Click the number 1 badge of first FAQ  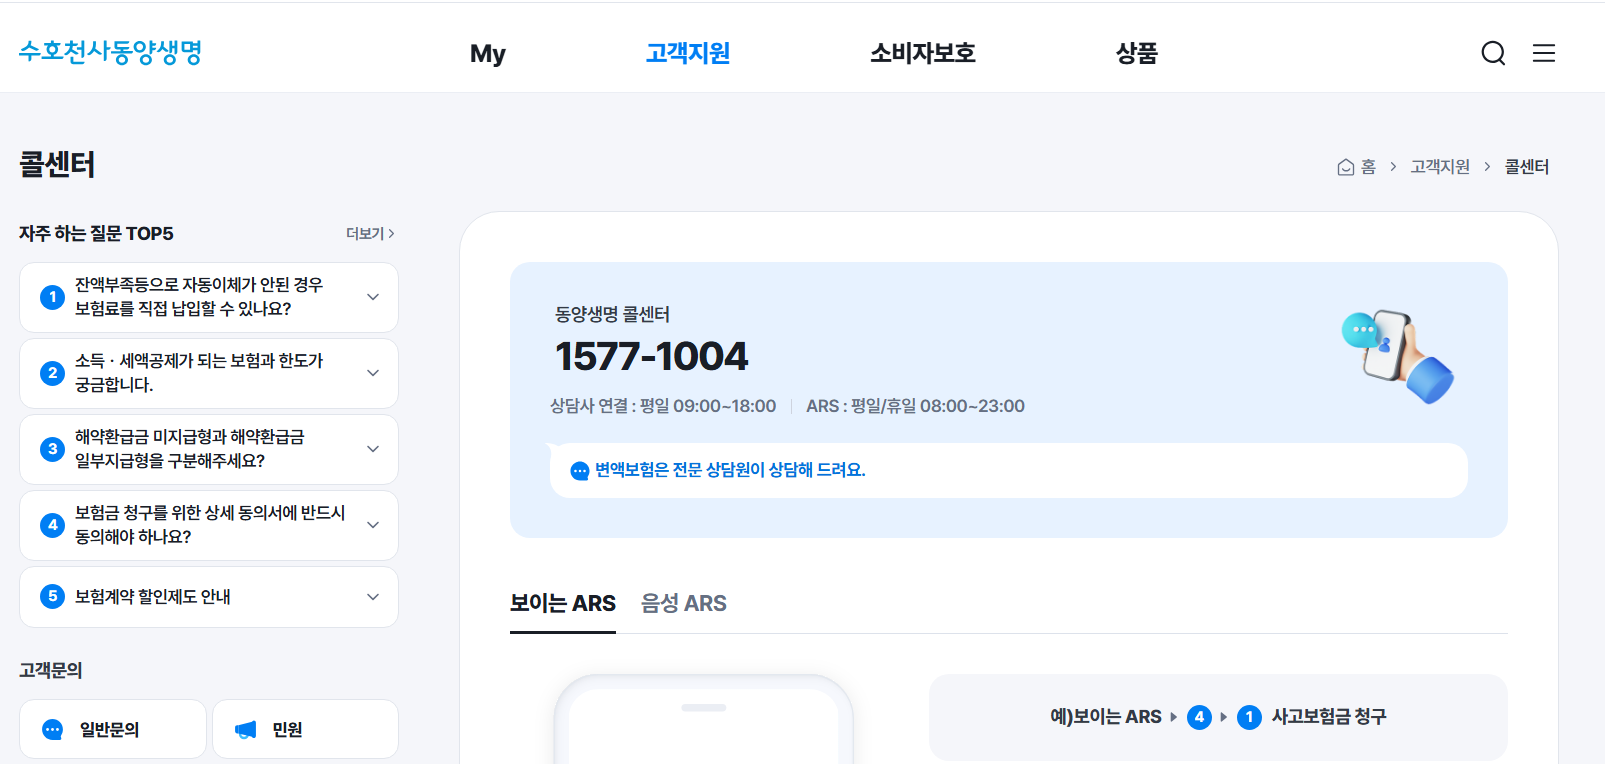point(52,297)
